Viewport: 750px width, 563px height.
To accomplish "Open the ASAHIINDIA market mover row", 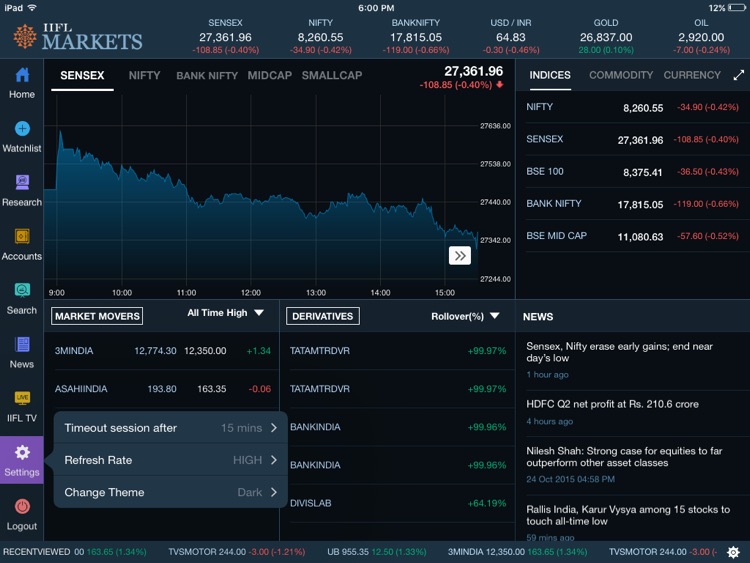I will (x=163, y=389).
